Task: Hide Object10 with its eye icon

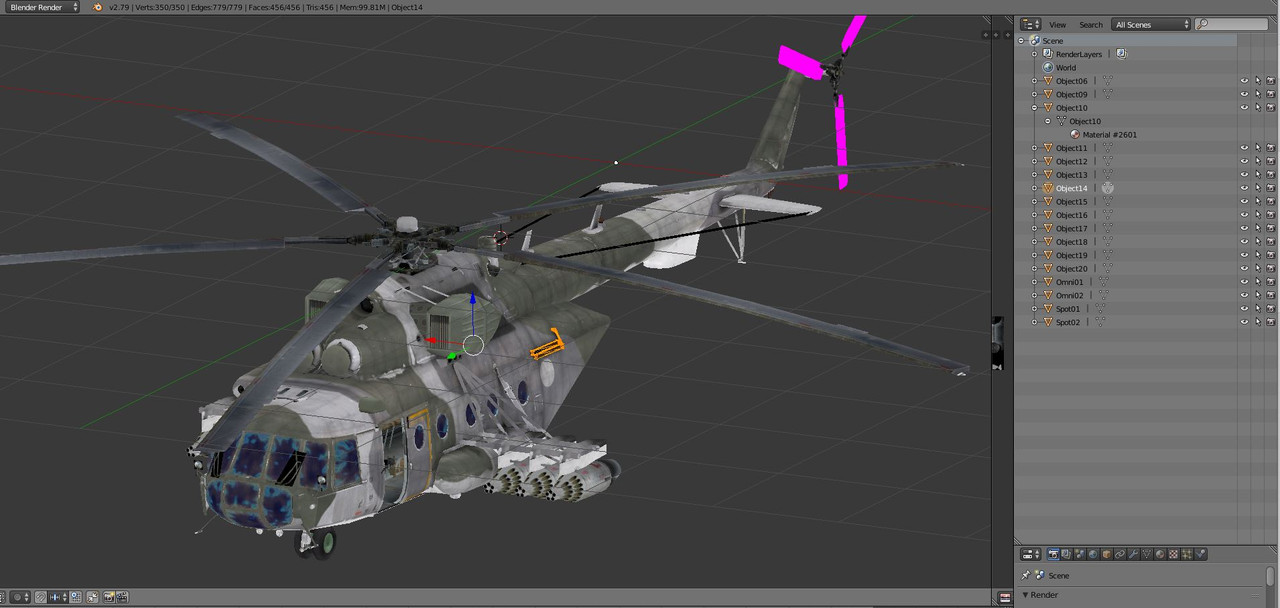Action: click(1245, 108)
